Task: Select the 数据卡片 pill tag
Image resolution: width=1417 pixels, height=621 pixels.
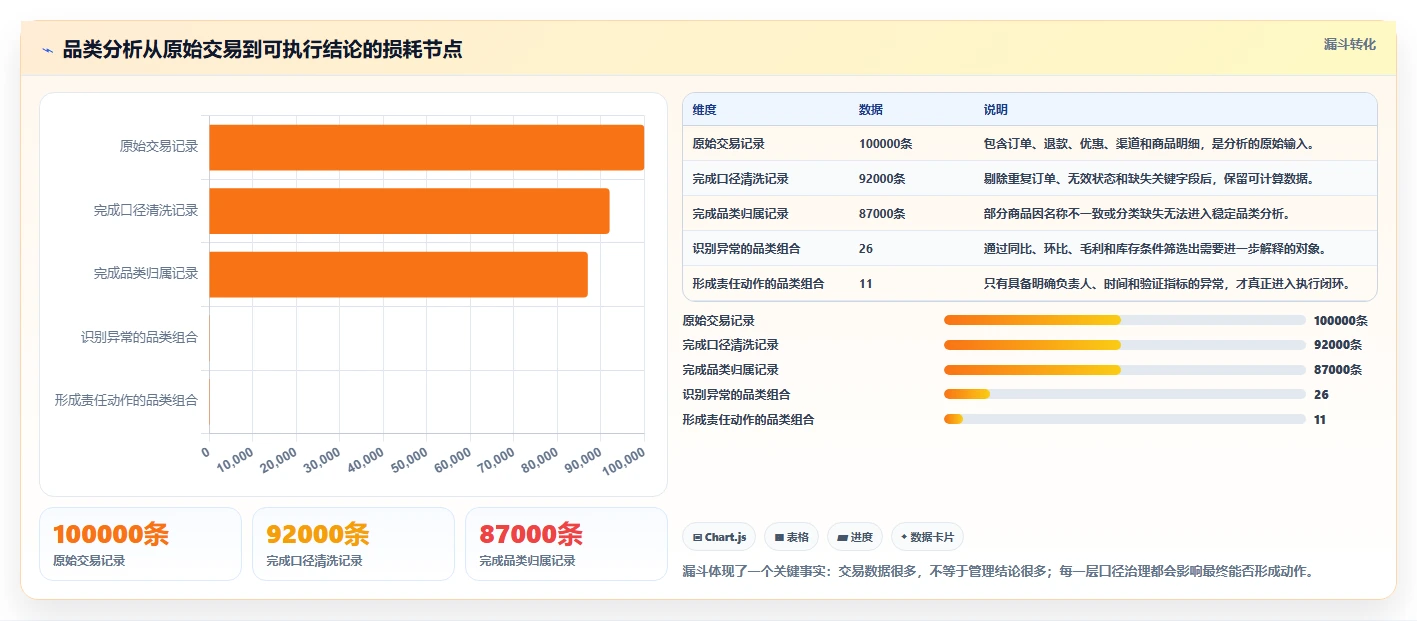Action: click(927, 537)
